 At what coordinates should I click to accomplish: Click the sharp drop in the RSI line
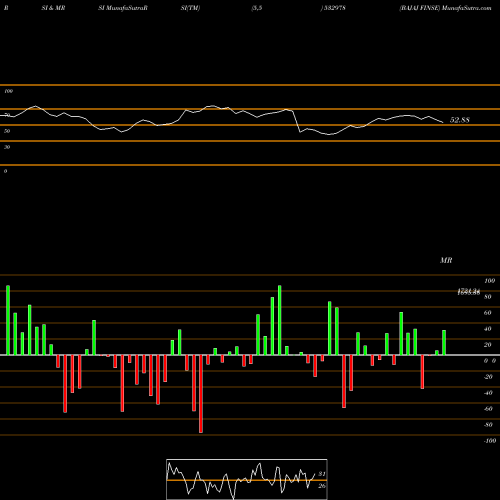297,121
